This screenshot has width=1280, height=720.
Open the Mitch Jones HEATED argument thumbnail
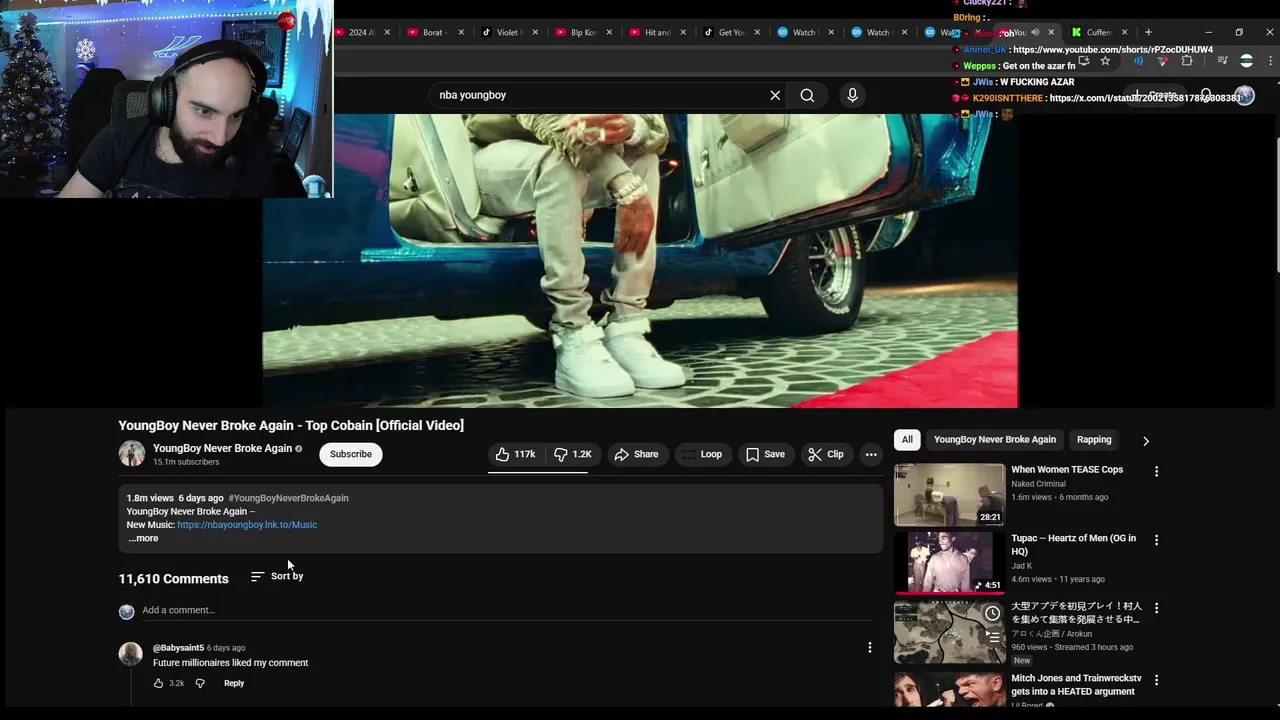click(949, 690)
